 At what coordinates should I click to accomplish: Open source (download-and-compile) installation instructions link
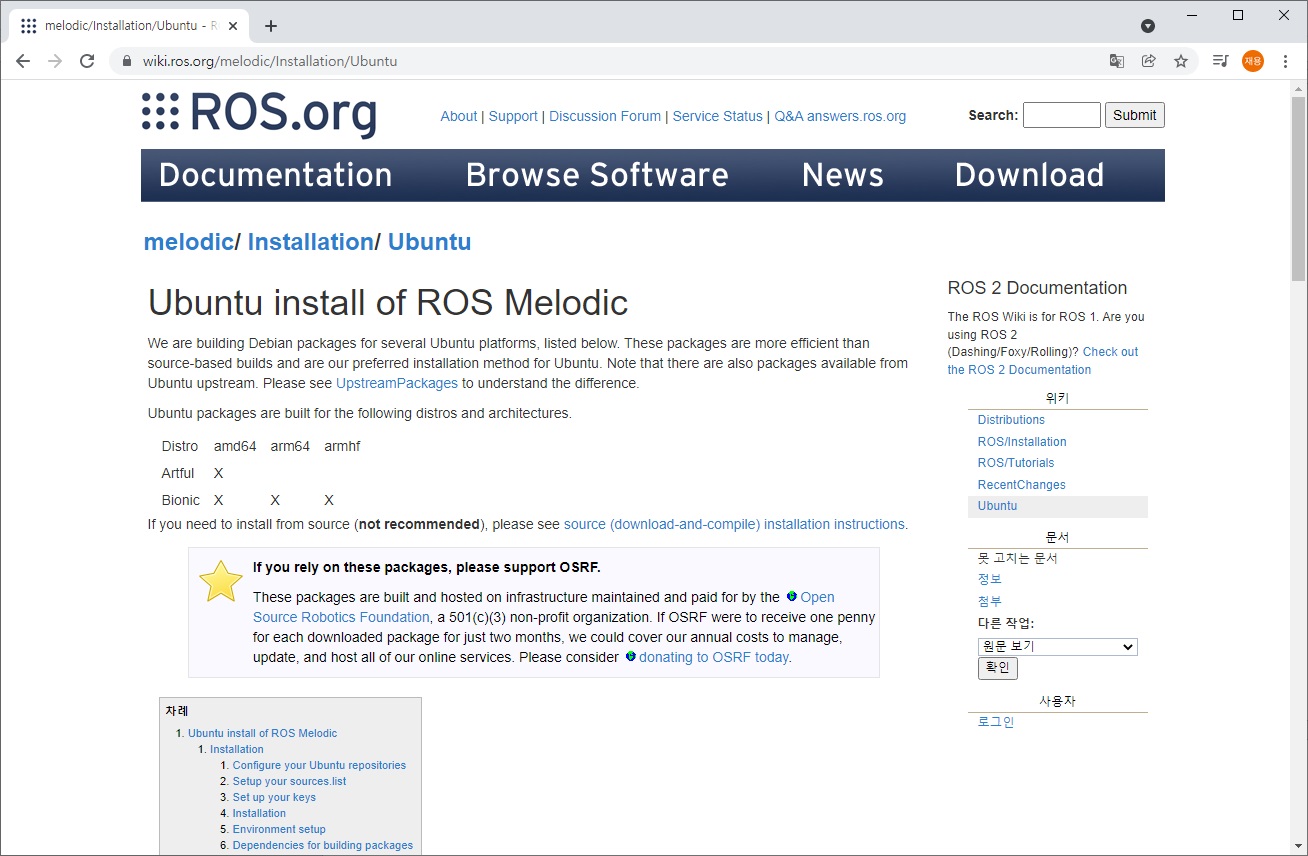tap(734, 524)
